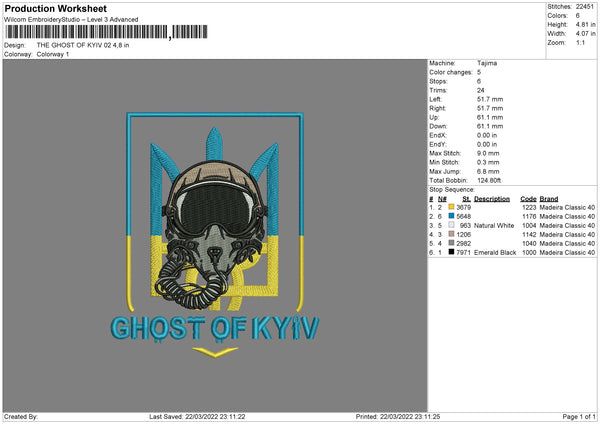The image size is (600, 424).
Task: Click stitch count 7971 in stop 6
Action: click(x=464, y=253)
